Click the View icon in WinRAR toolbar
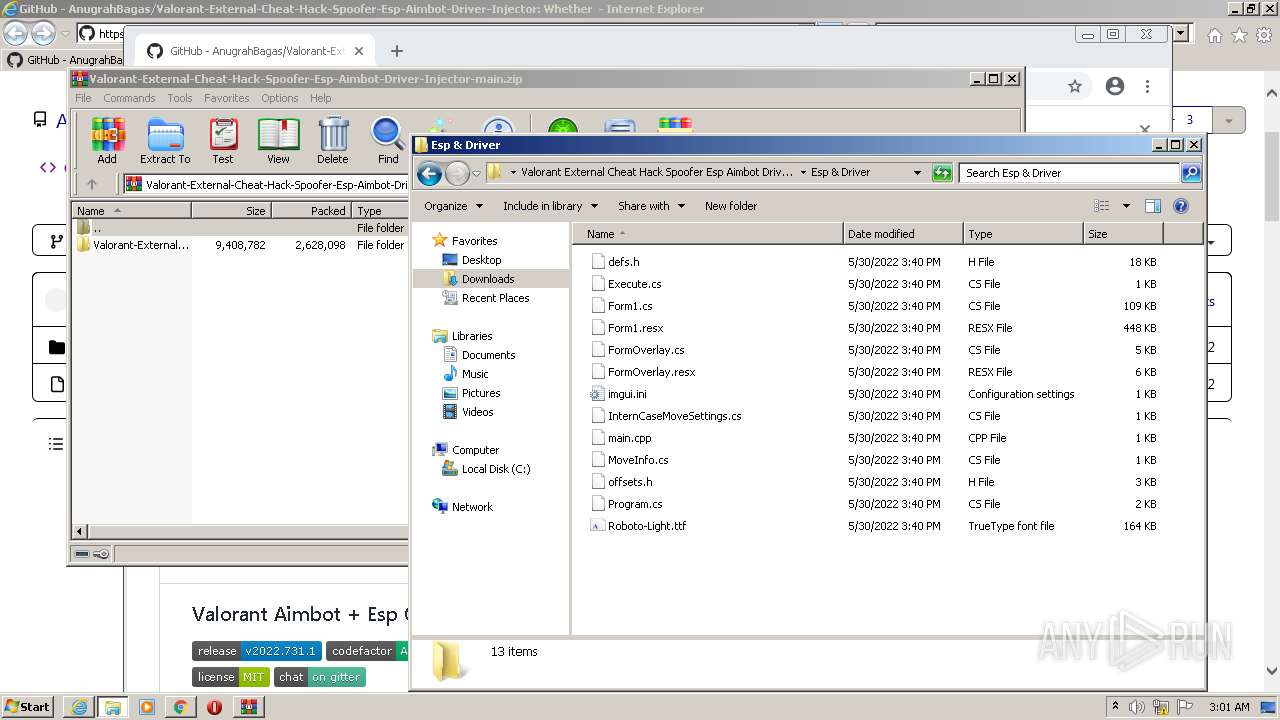 tap(278, 141)
